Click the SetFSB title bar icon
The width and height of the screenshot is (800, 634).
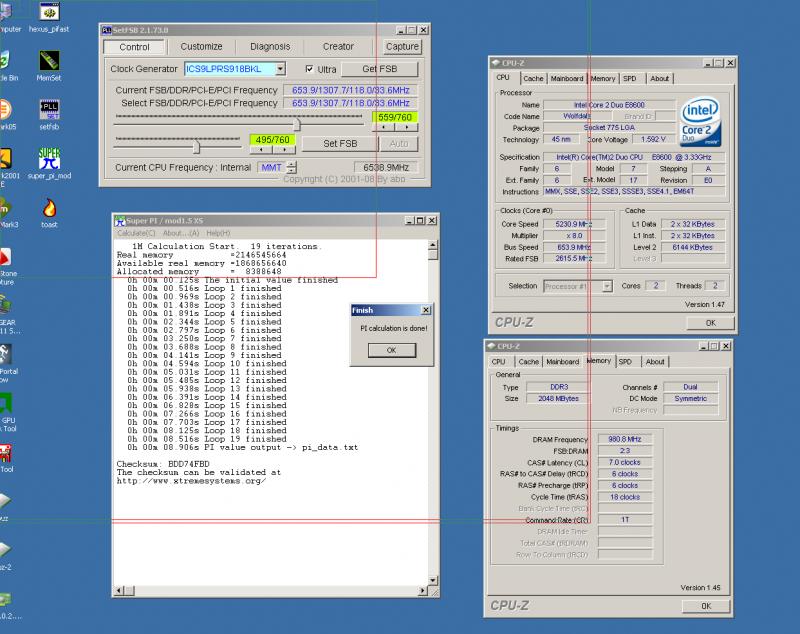tap(106, 30)
